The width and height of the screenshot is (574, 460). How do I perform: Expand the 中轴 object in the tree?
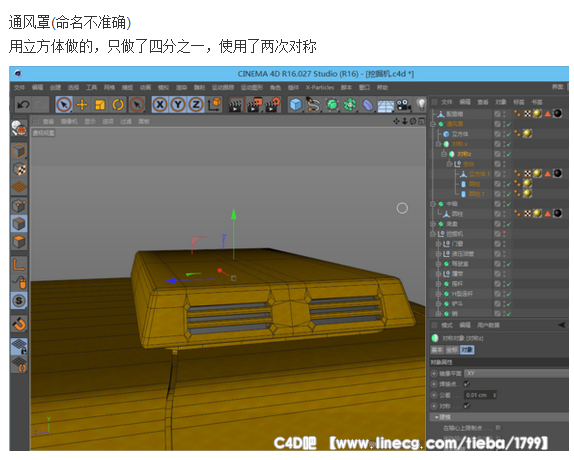pyautogui.click(x=433, y=204)
